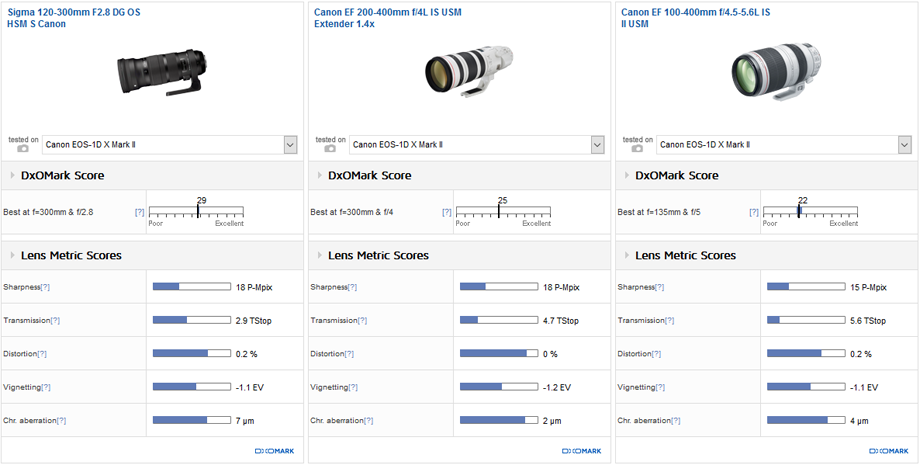Open Vignetting [?] help in the Sigma column
Viewport: 920px width, 465px height.
[x=46, y=388]
